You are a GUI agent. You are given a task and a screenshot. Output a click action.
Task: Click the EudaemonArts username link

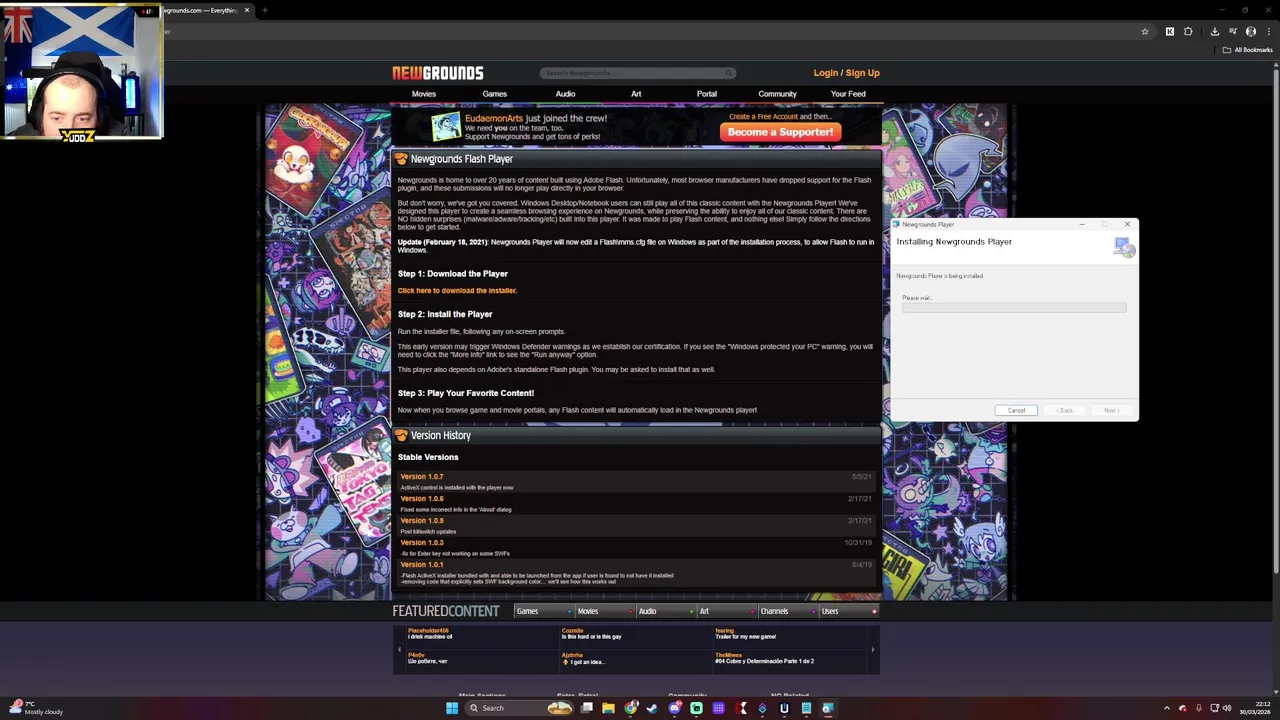(494, 118)
